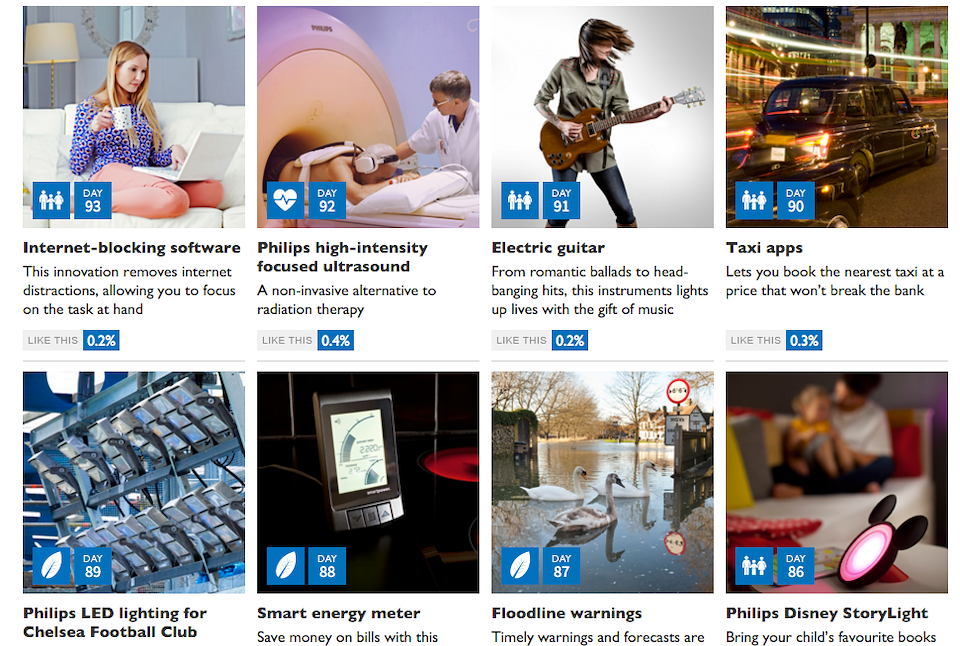Select the Day 93 badge
The image size is (960, 646).
(92, 200)
